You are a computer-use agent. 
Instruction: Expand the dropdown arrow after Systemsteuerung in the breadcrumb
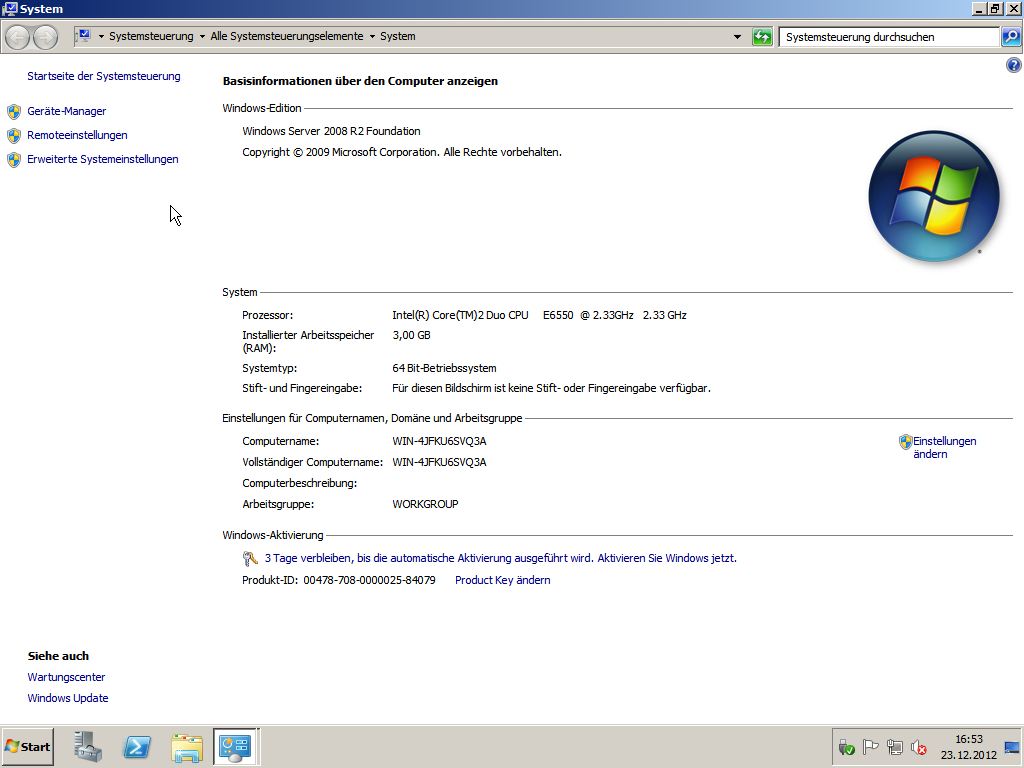202,37
